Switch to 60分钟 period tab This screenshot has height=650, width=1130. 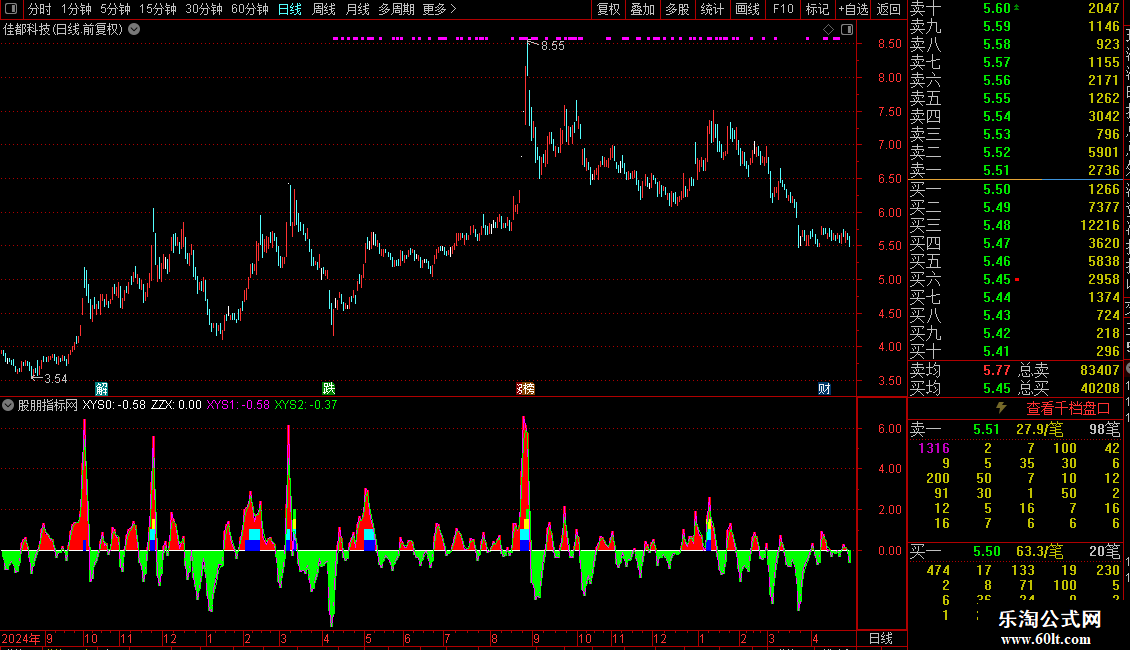click(250, 9)
